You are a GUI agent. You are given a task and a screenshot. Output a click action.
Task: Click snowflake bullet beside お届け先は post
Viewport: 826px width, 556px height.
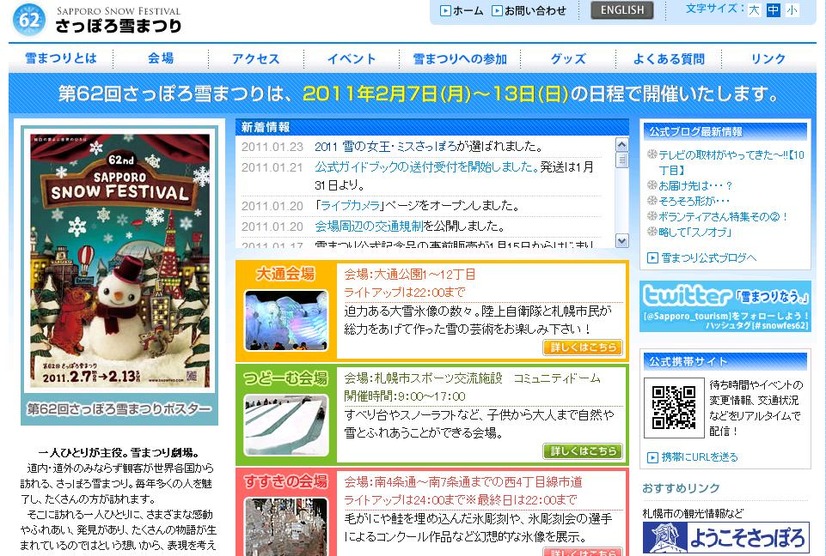(x=652, y=186)
